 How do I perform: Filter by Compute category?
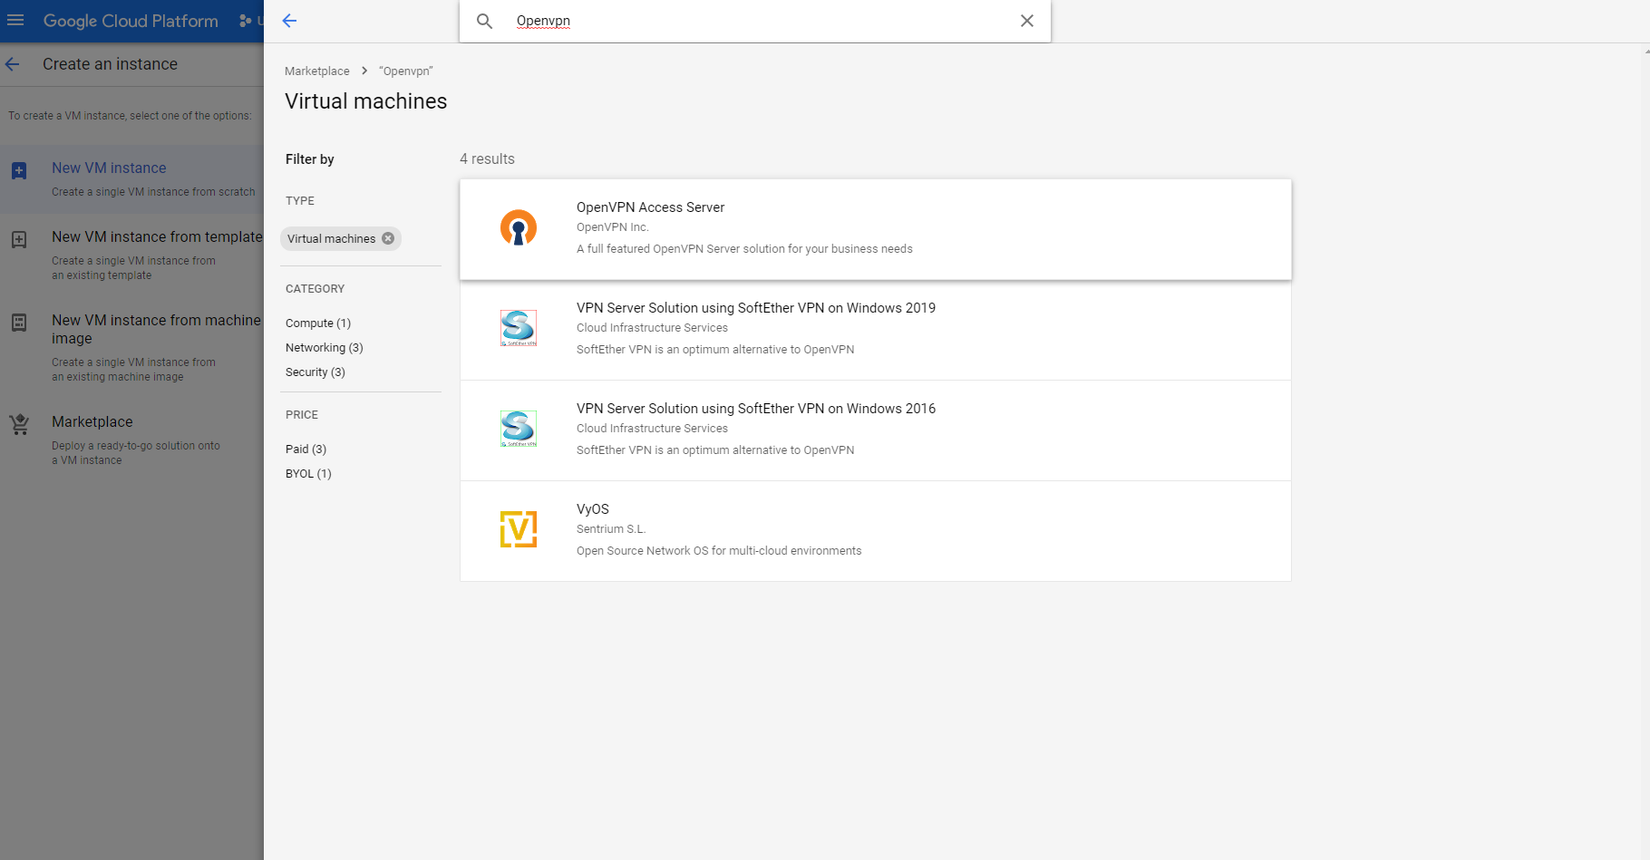point(318,323)
